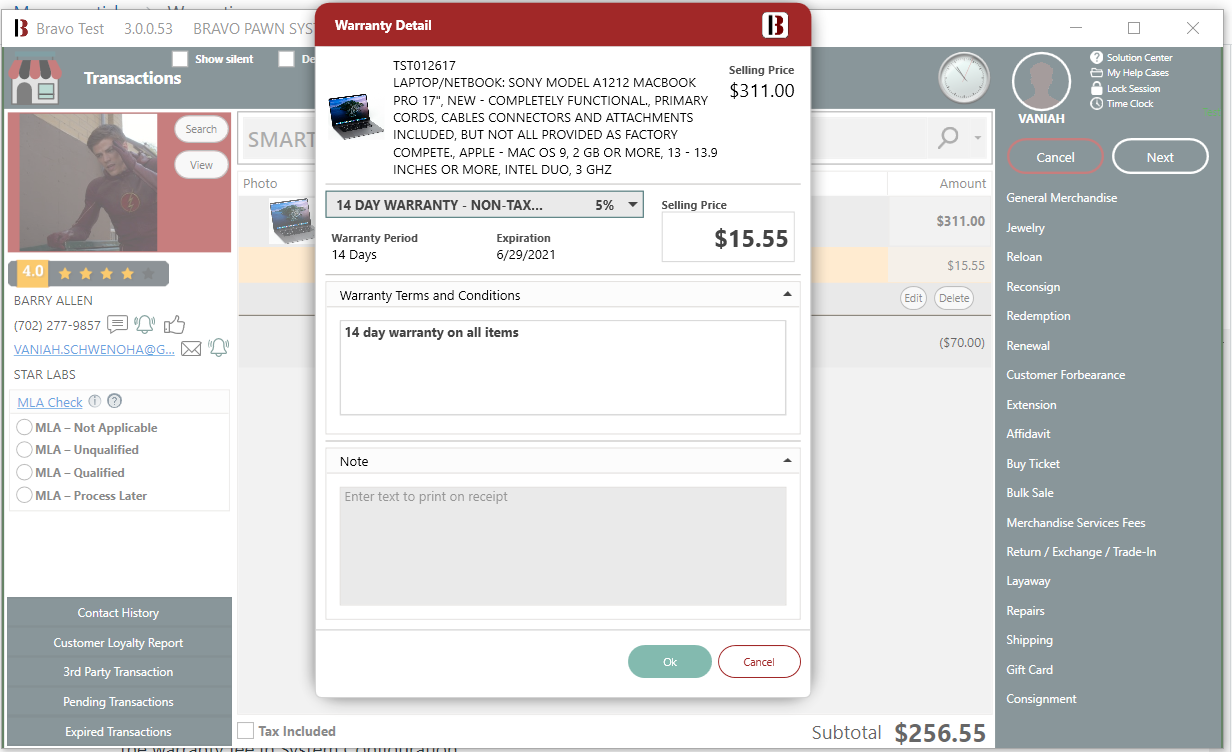Click the bell alert icon beside phone number
1232x752 pixels.
(145, 324)
